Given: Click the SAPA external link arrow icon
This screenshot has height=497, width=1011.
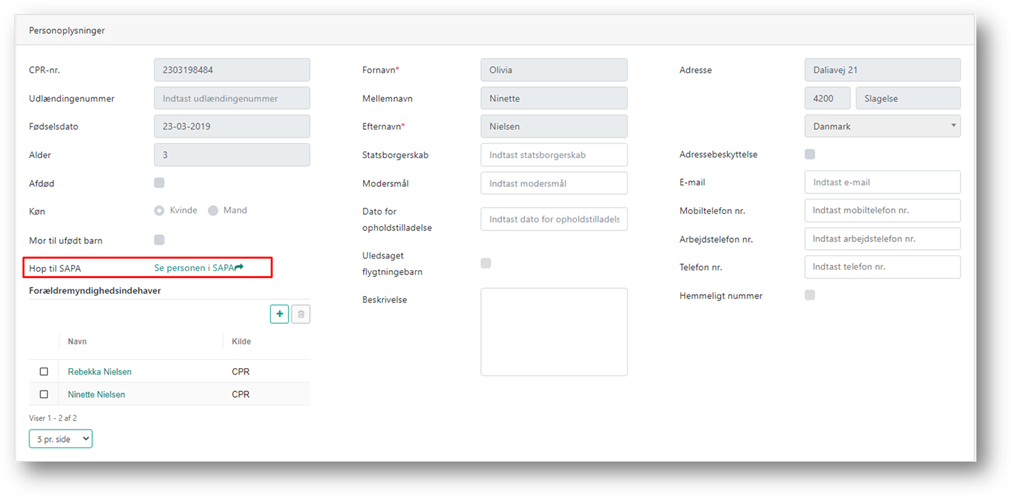Looking at the screenshot, I should (x=239, y=268).
